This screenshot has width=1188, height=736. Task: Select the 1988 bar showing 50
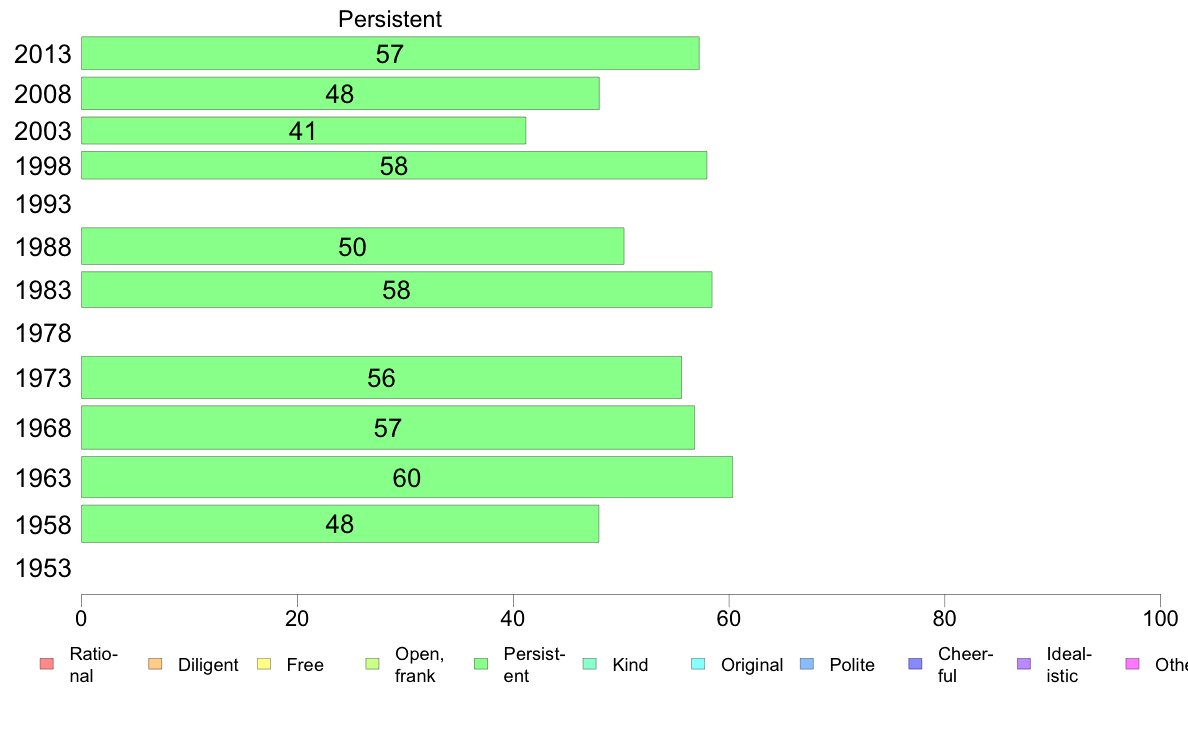352,246
